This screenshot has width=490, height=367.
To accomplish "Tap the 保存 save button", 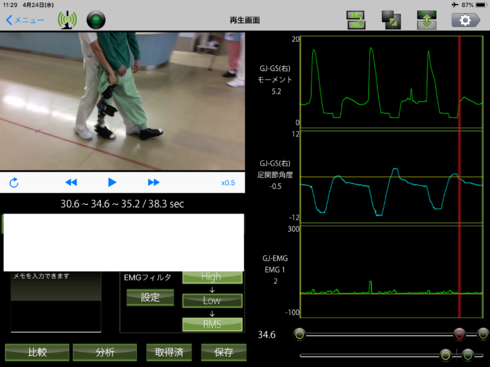I will [224, 352].
